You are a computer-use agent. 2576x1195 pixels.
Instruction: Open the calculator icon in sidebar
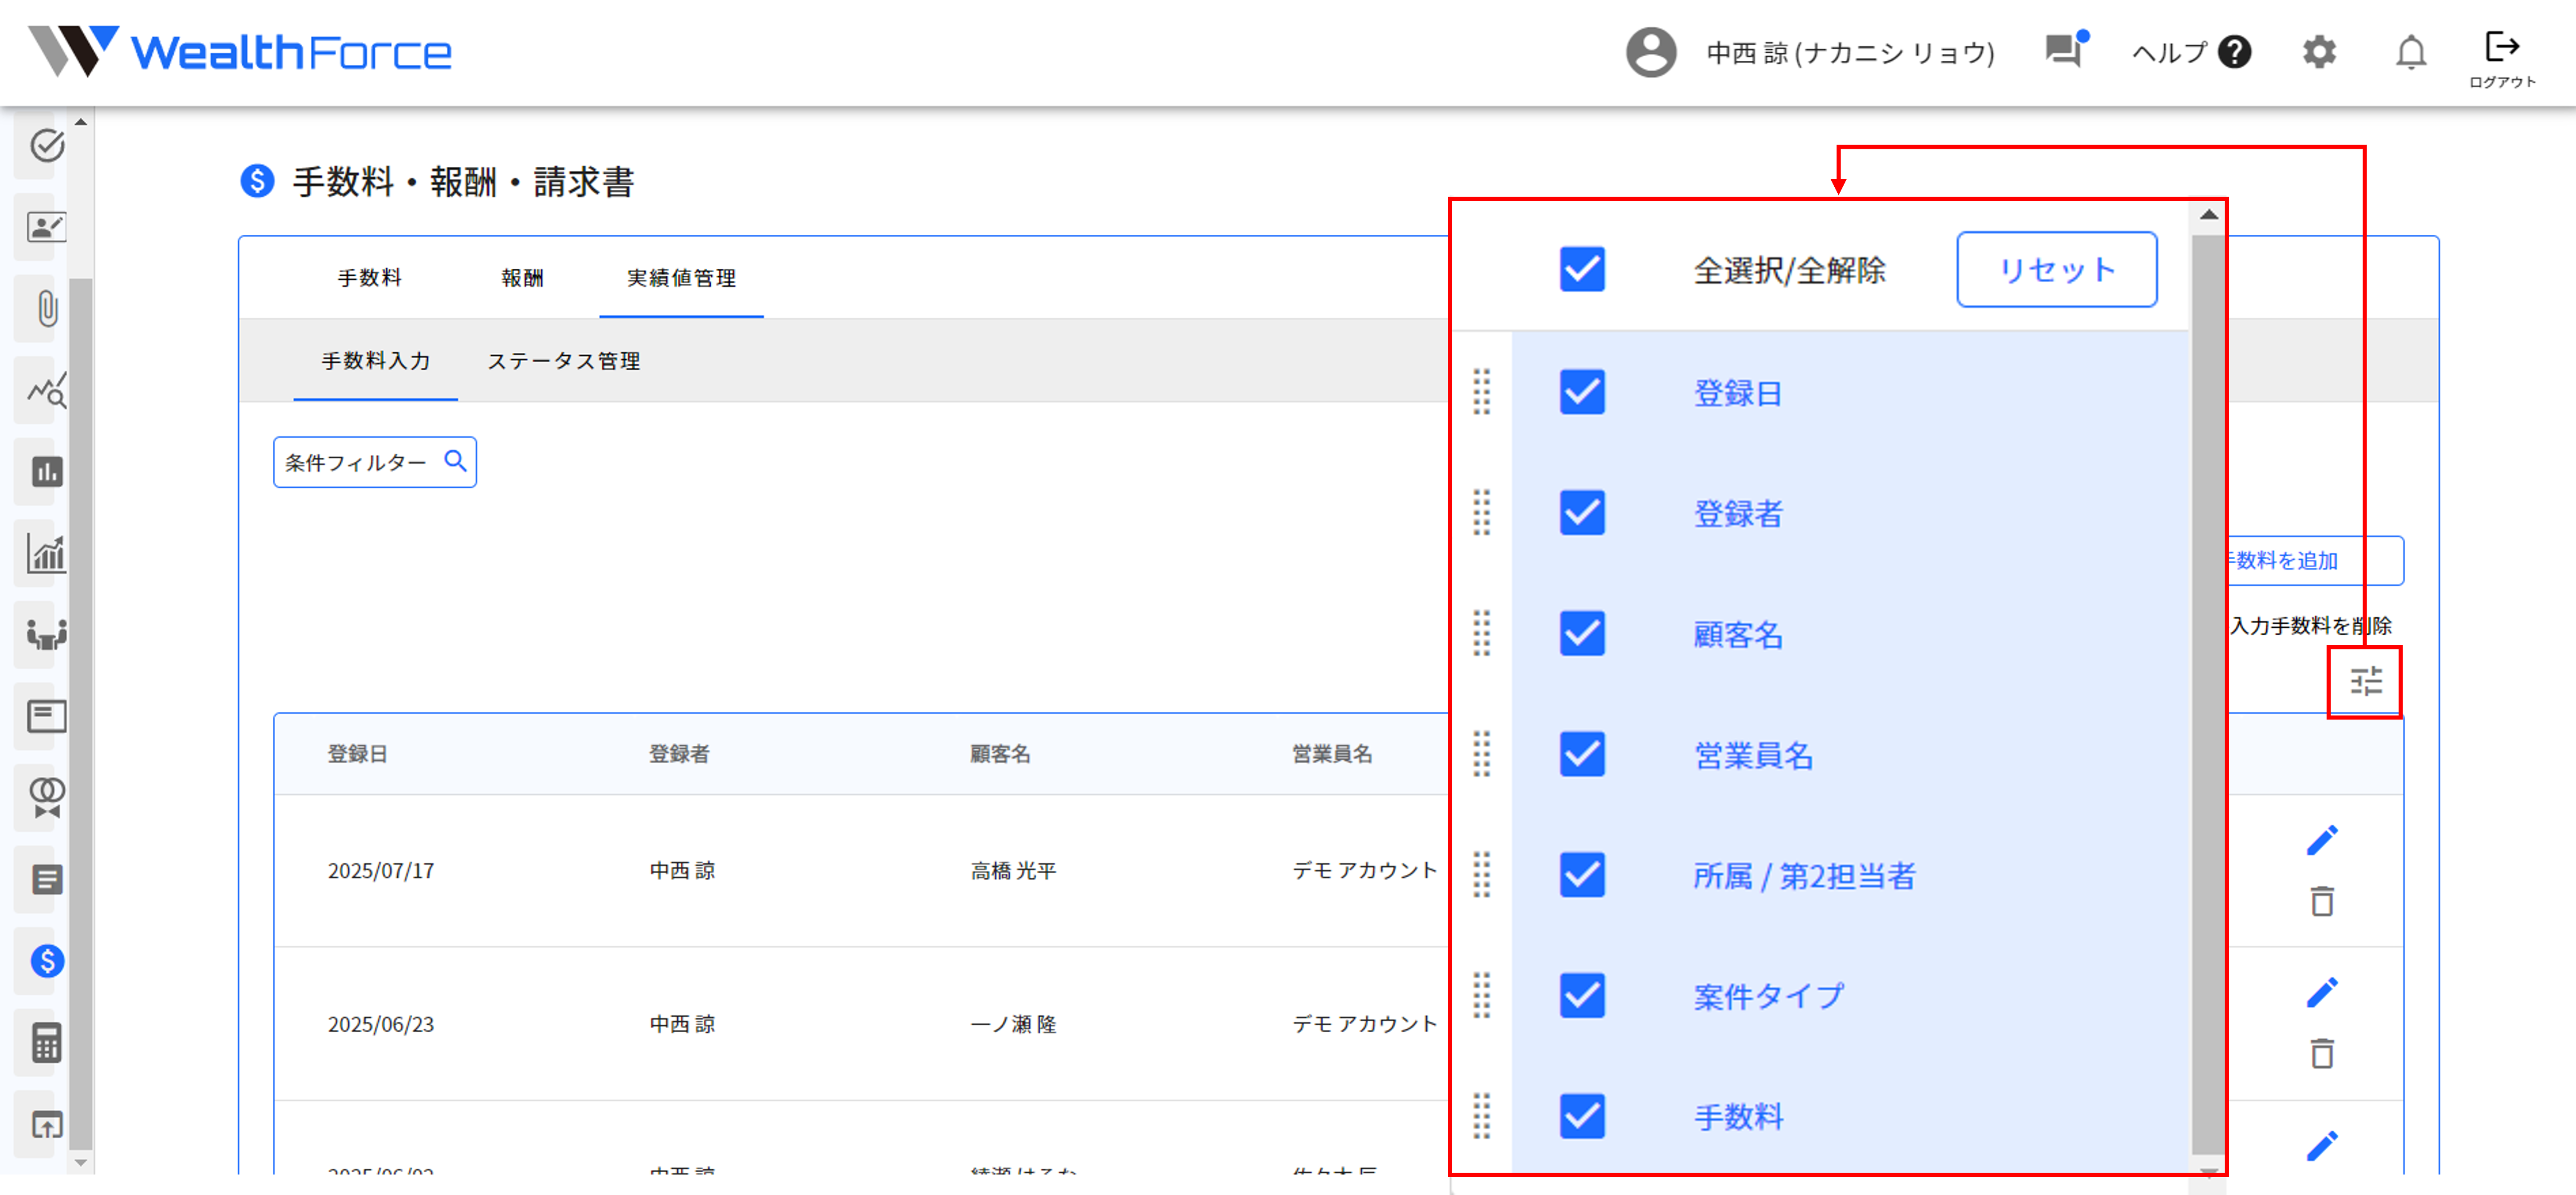[46, 1043]
